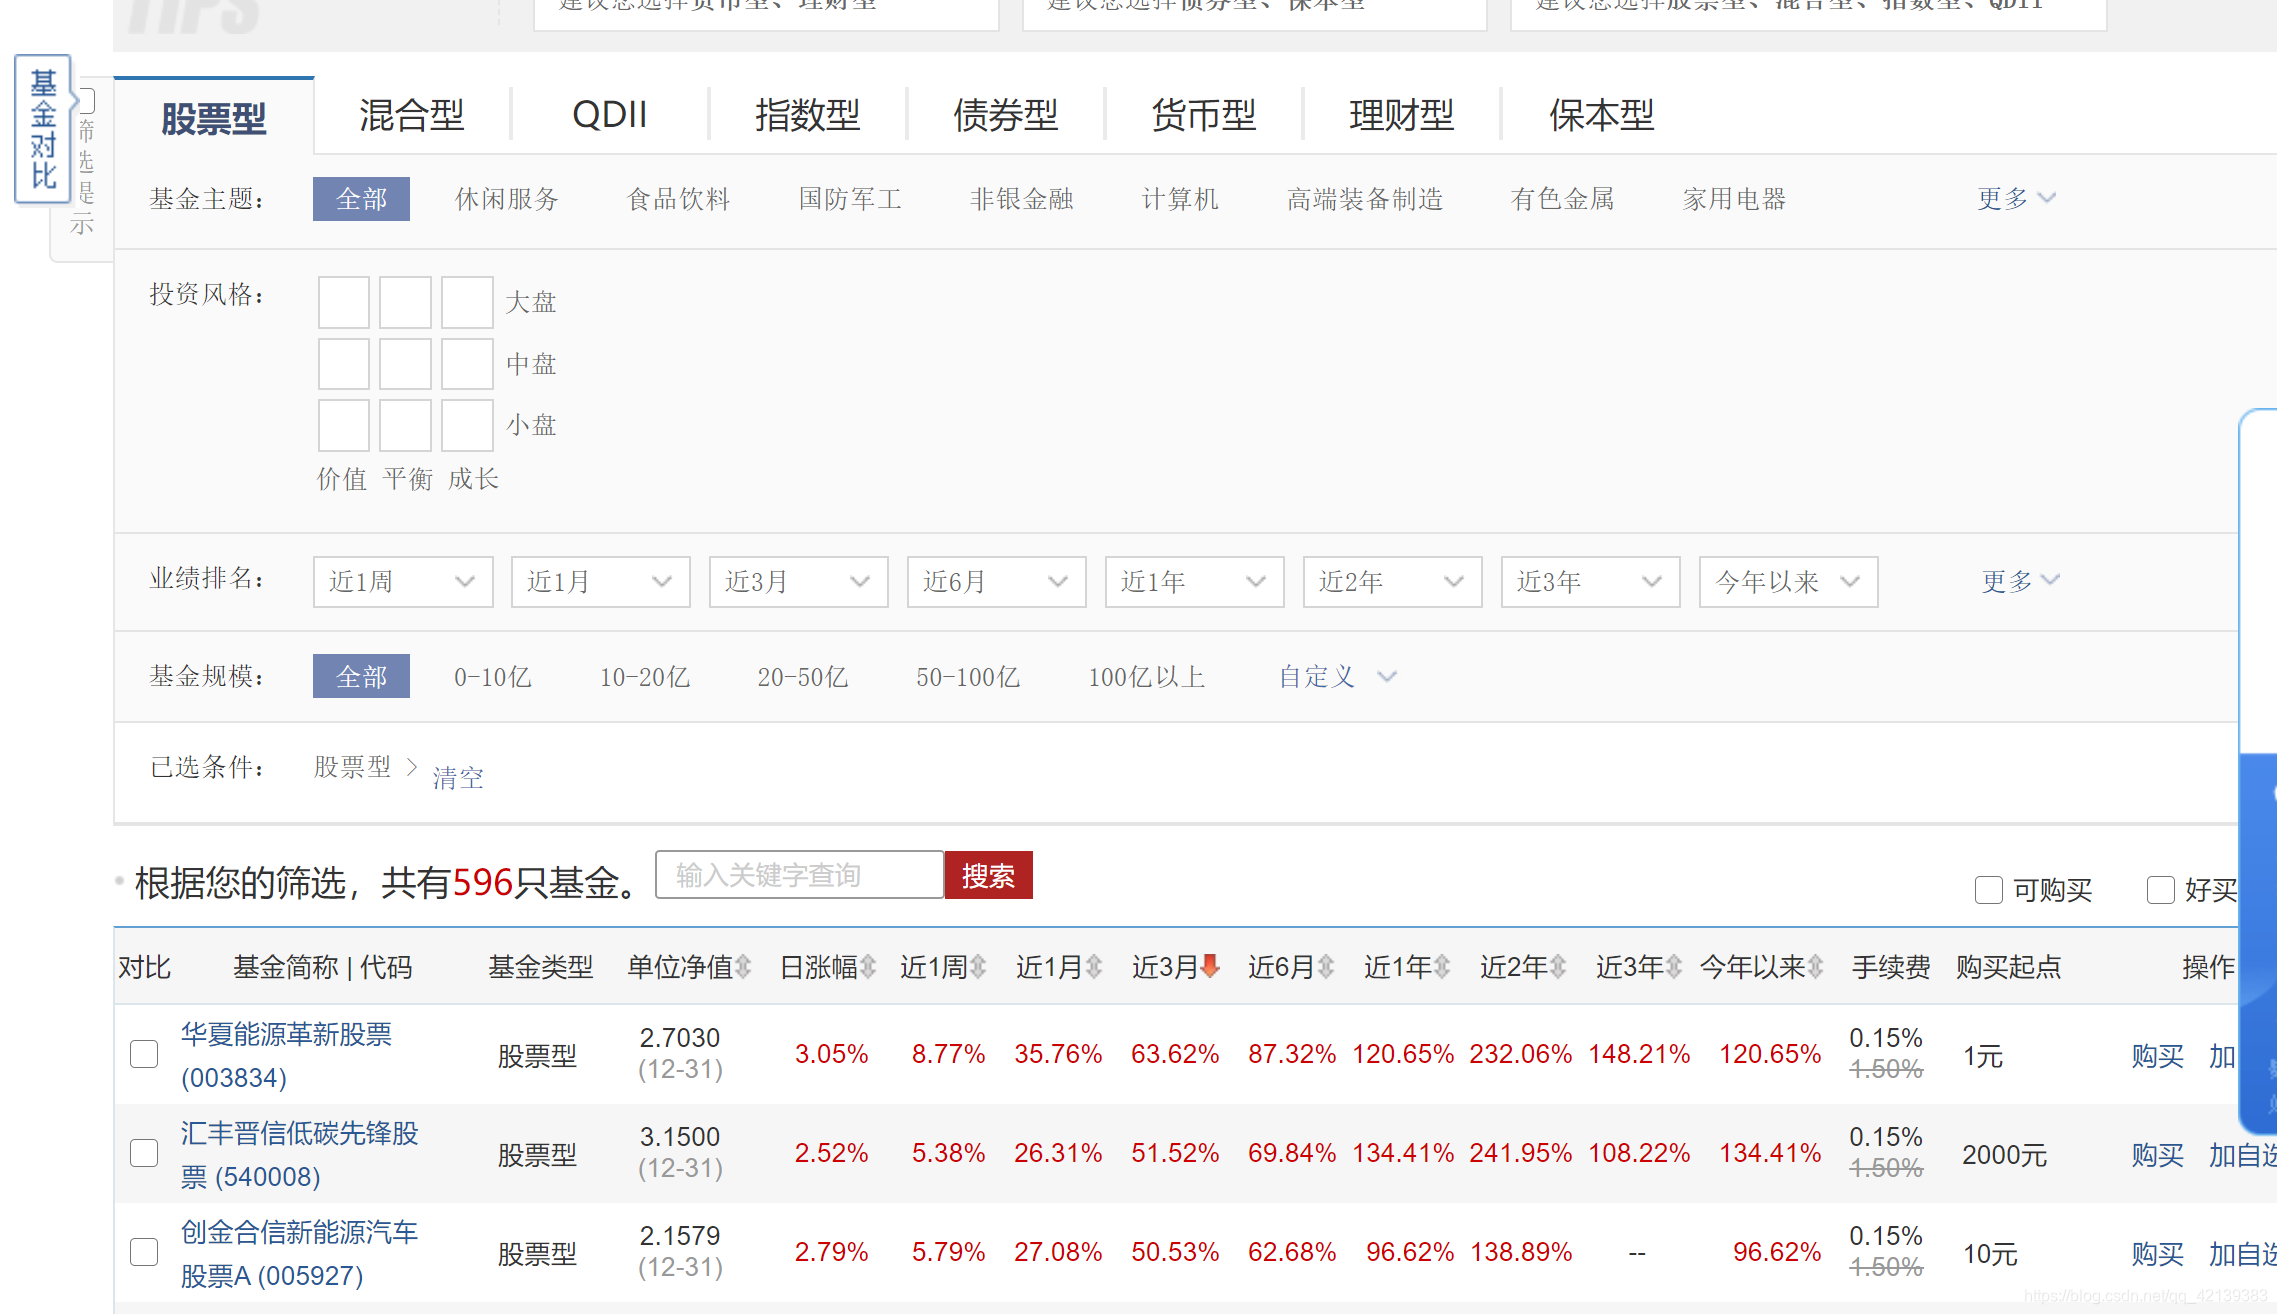Sort table by 今年以来 column
The height and width of the screenshot is (1314, 2277).
click(x=1762, y=967)
